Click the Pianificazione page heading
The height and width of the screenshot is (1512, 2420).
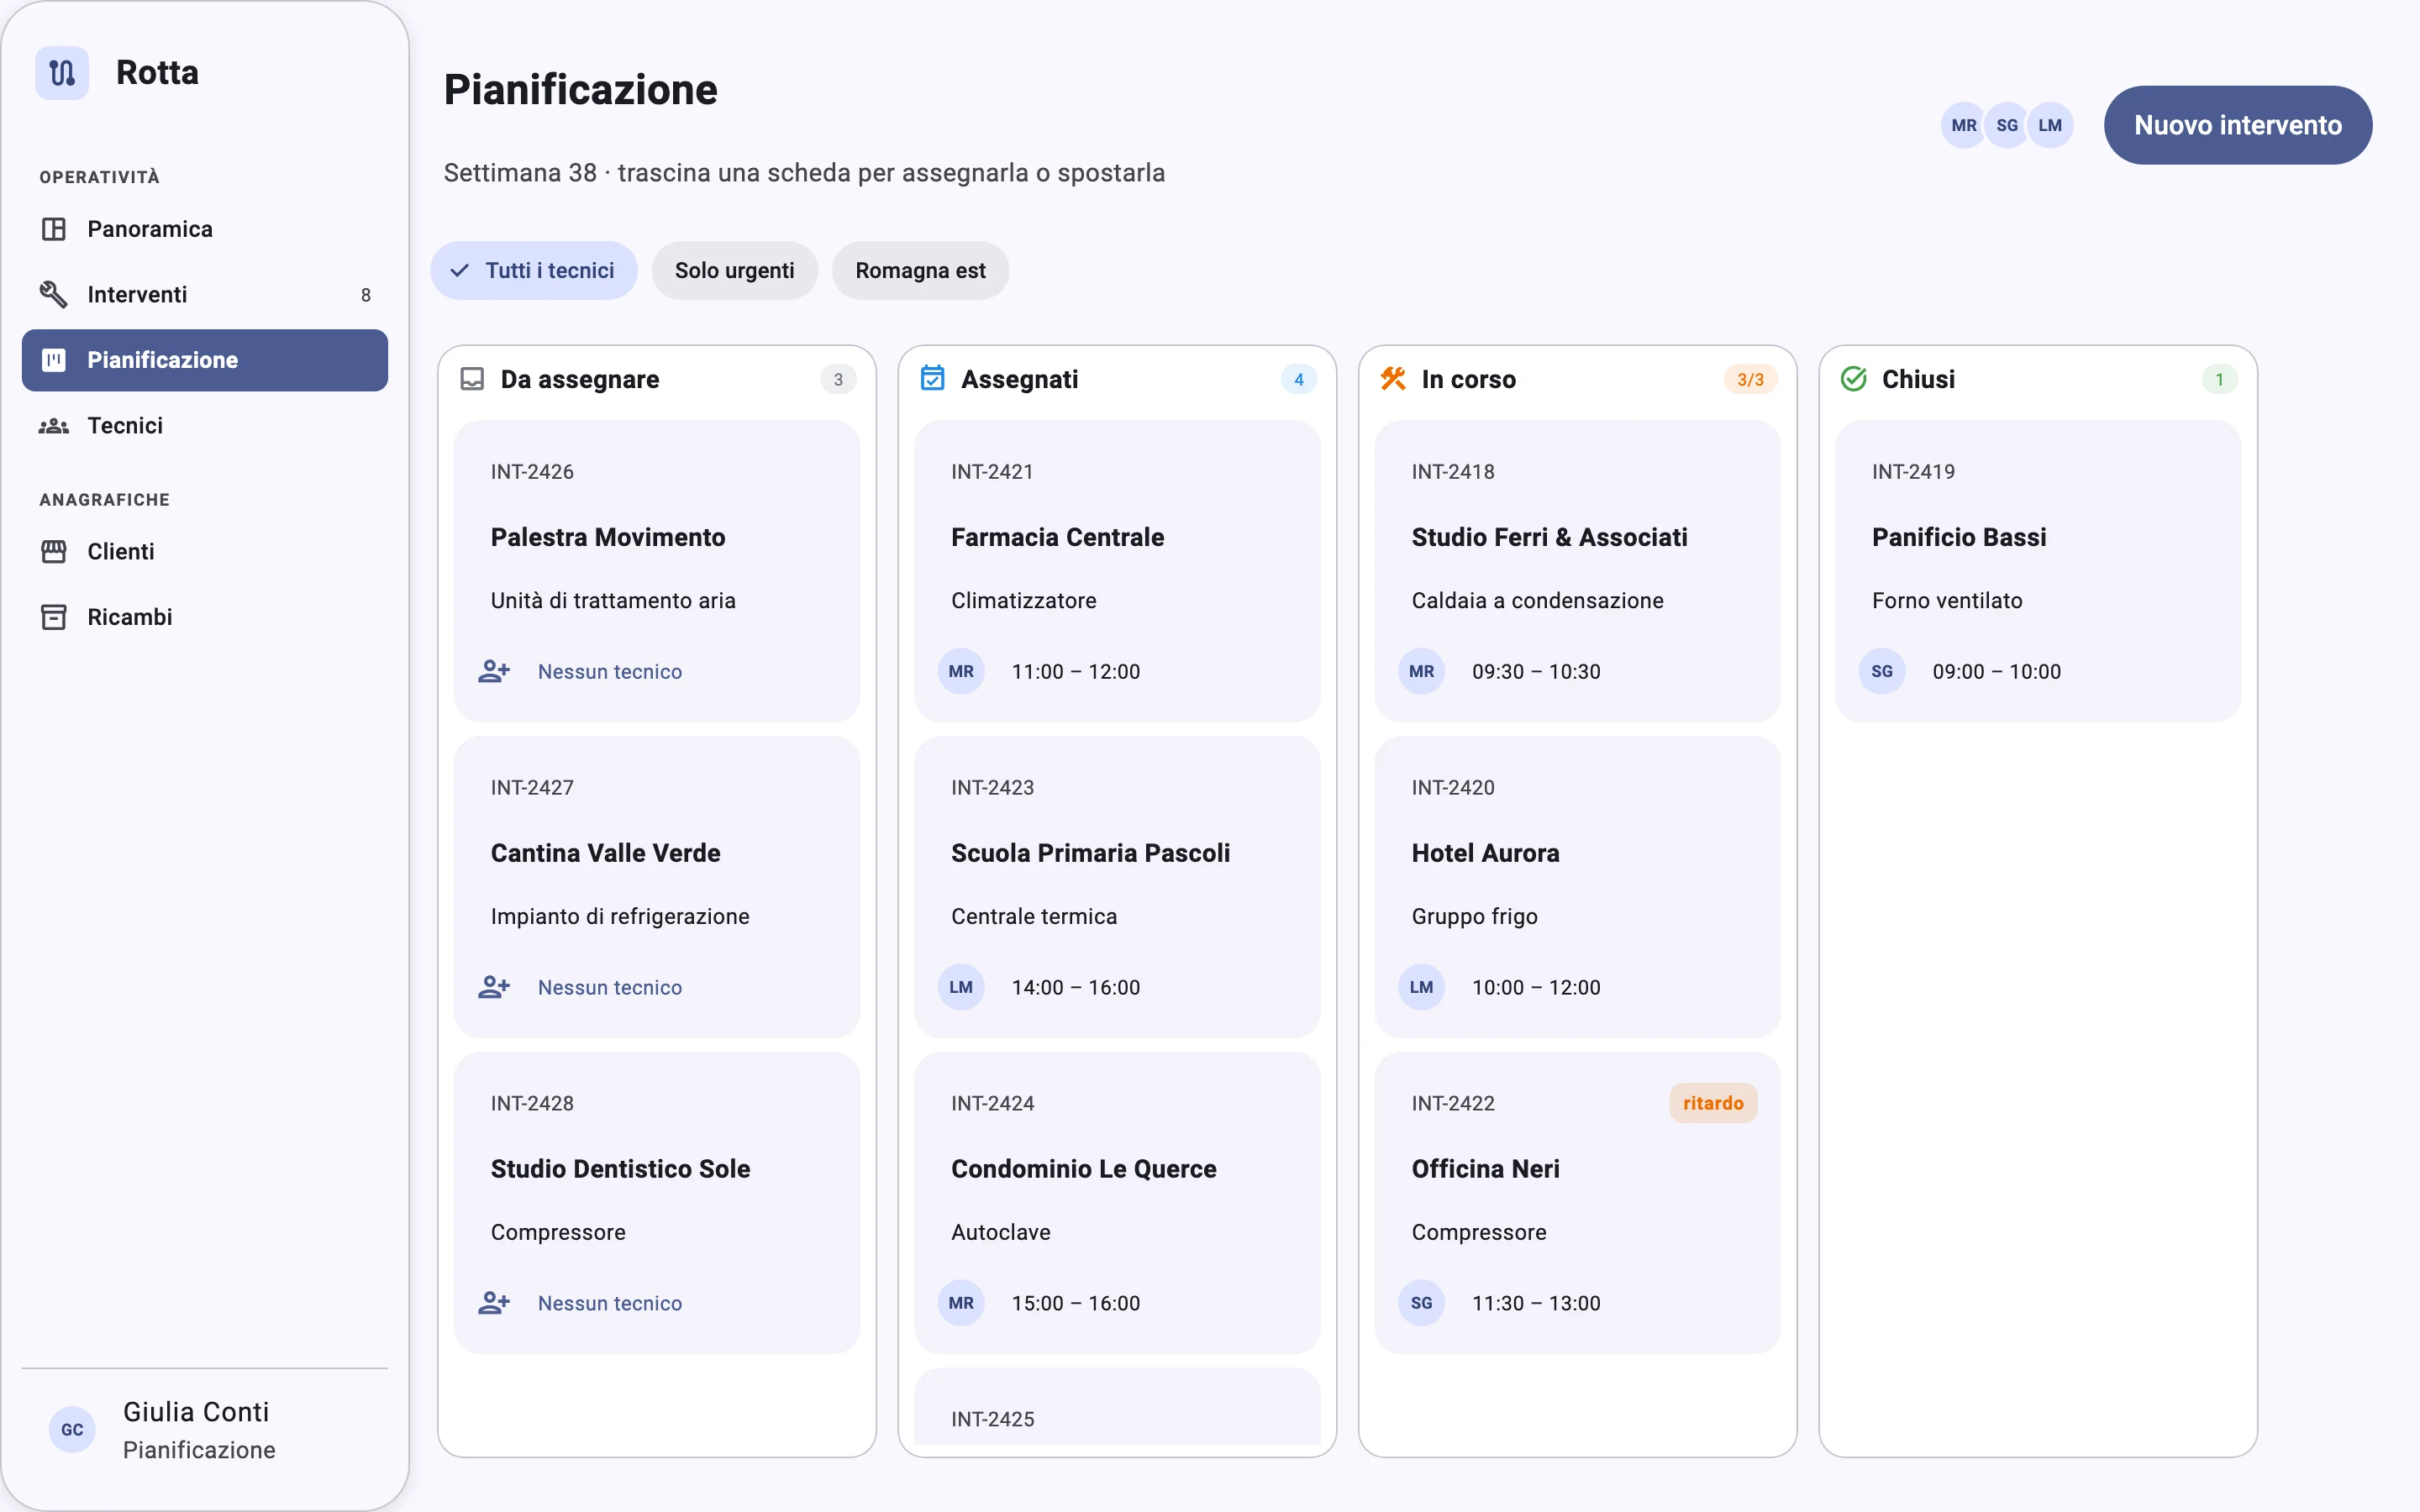581,90
